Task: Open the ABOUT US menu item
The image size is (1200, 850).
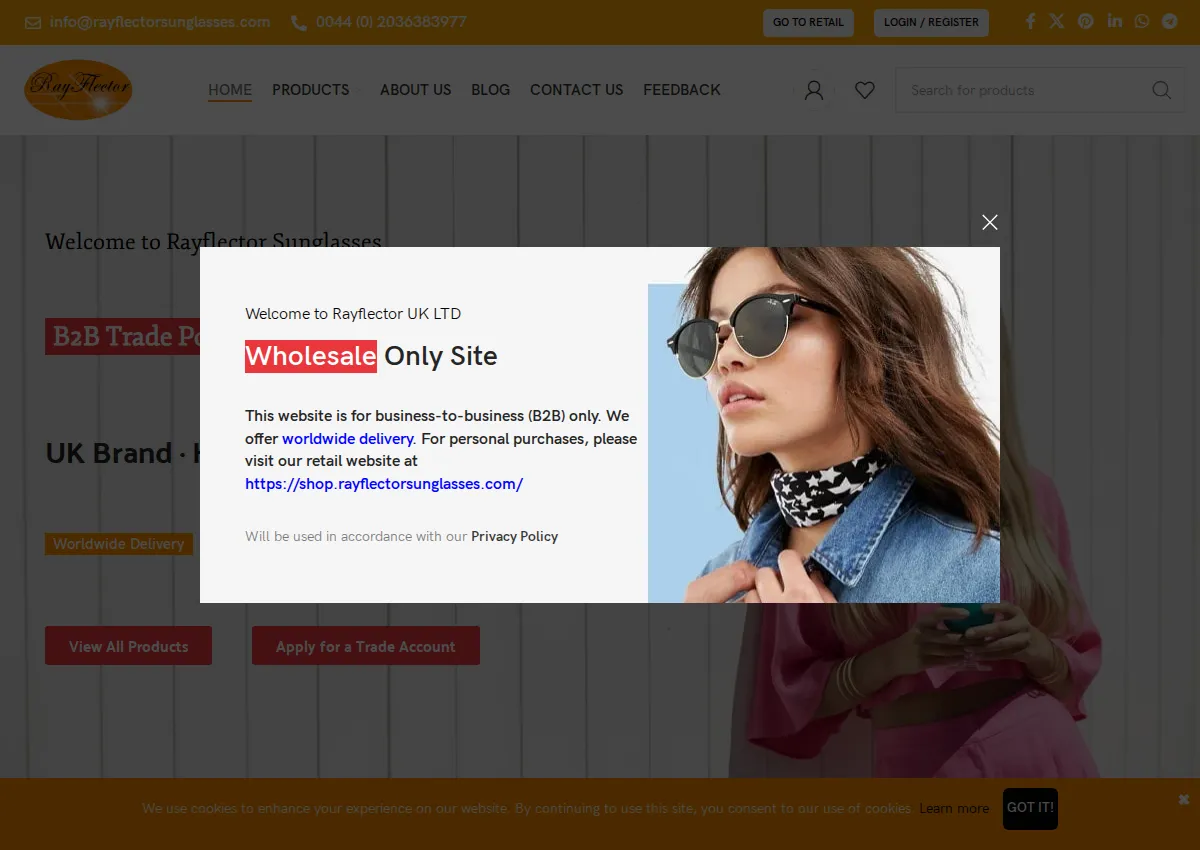Action: [x=416, y=90]
